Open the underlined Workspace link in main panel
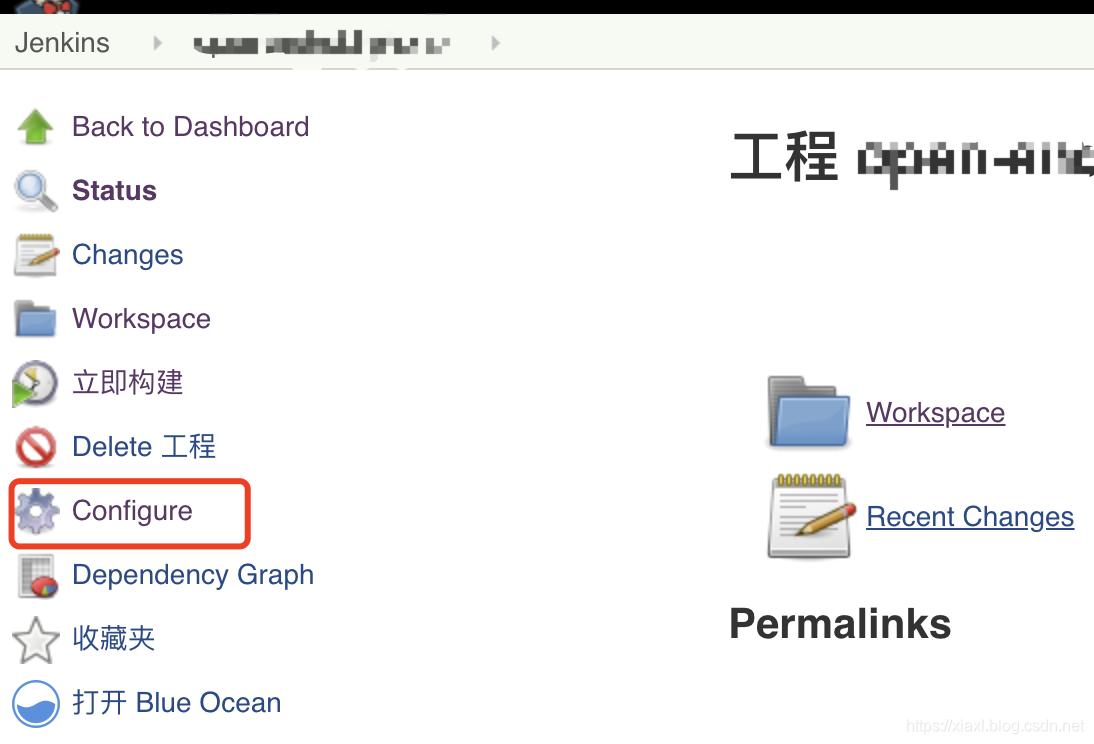This screenshot has width=1094, height=744. pyautogui.click(x=936, y=412)
